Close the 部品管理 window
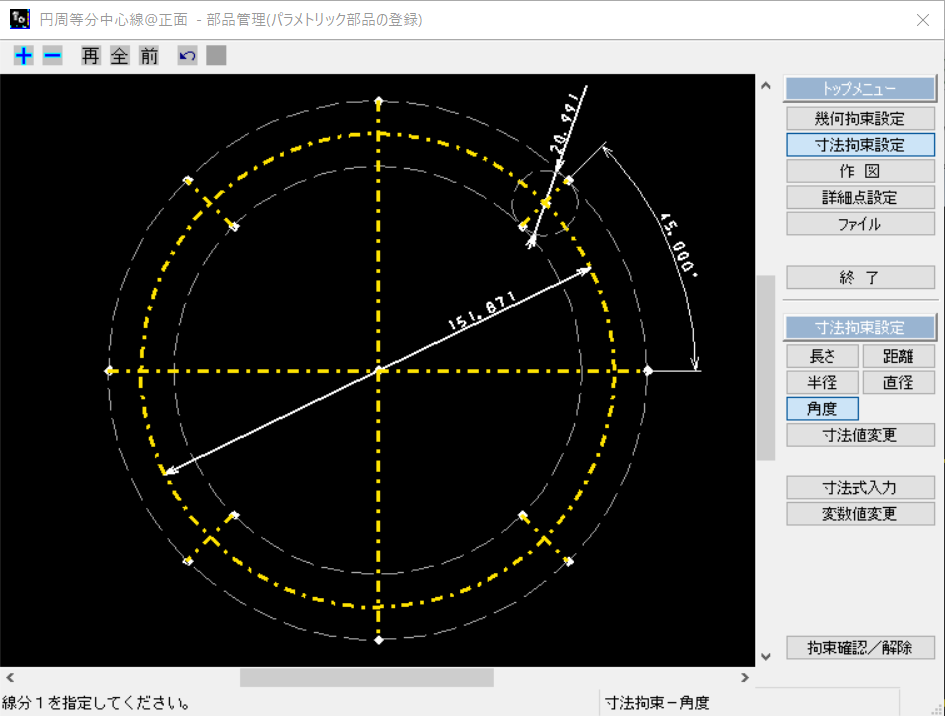The height and width of the screenshot is (716, 945). tap(923, 20)
